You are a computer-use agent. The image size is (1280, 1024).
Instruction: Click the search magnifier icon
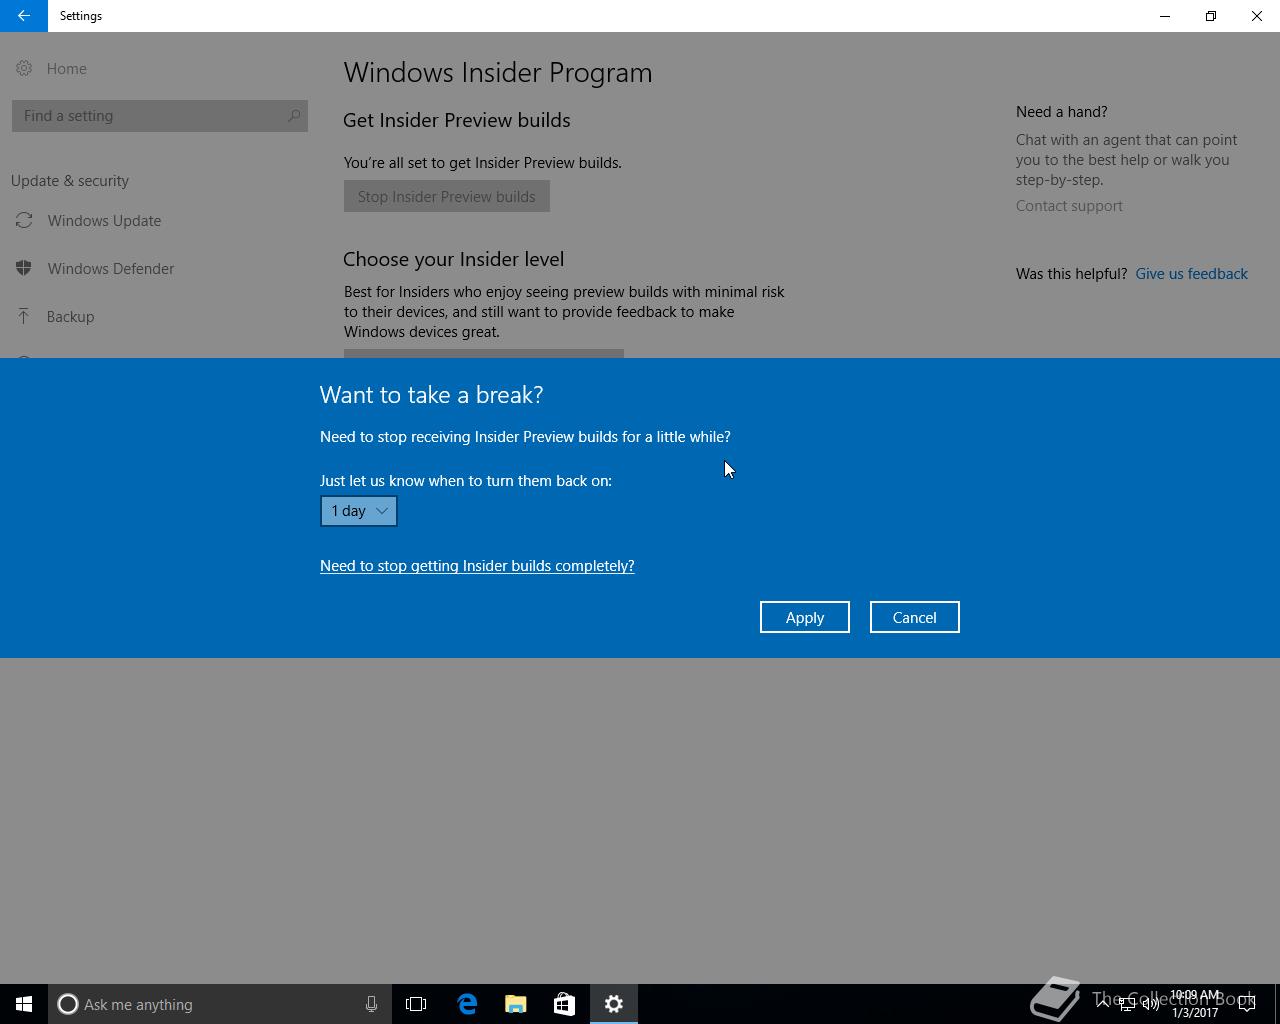click(294, 116)
